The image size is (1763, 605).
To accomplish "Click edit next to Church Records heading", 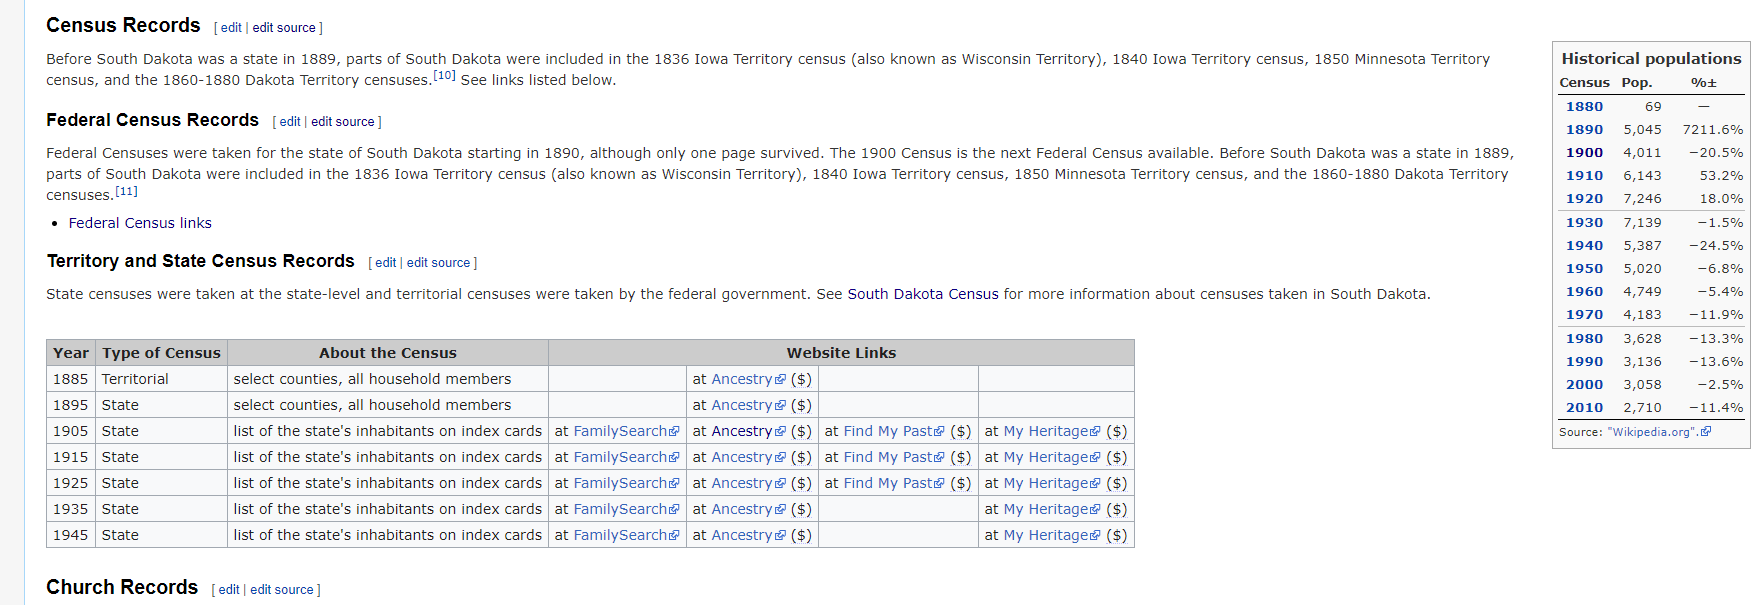I will 229,590.
